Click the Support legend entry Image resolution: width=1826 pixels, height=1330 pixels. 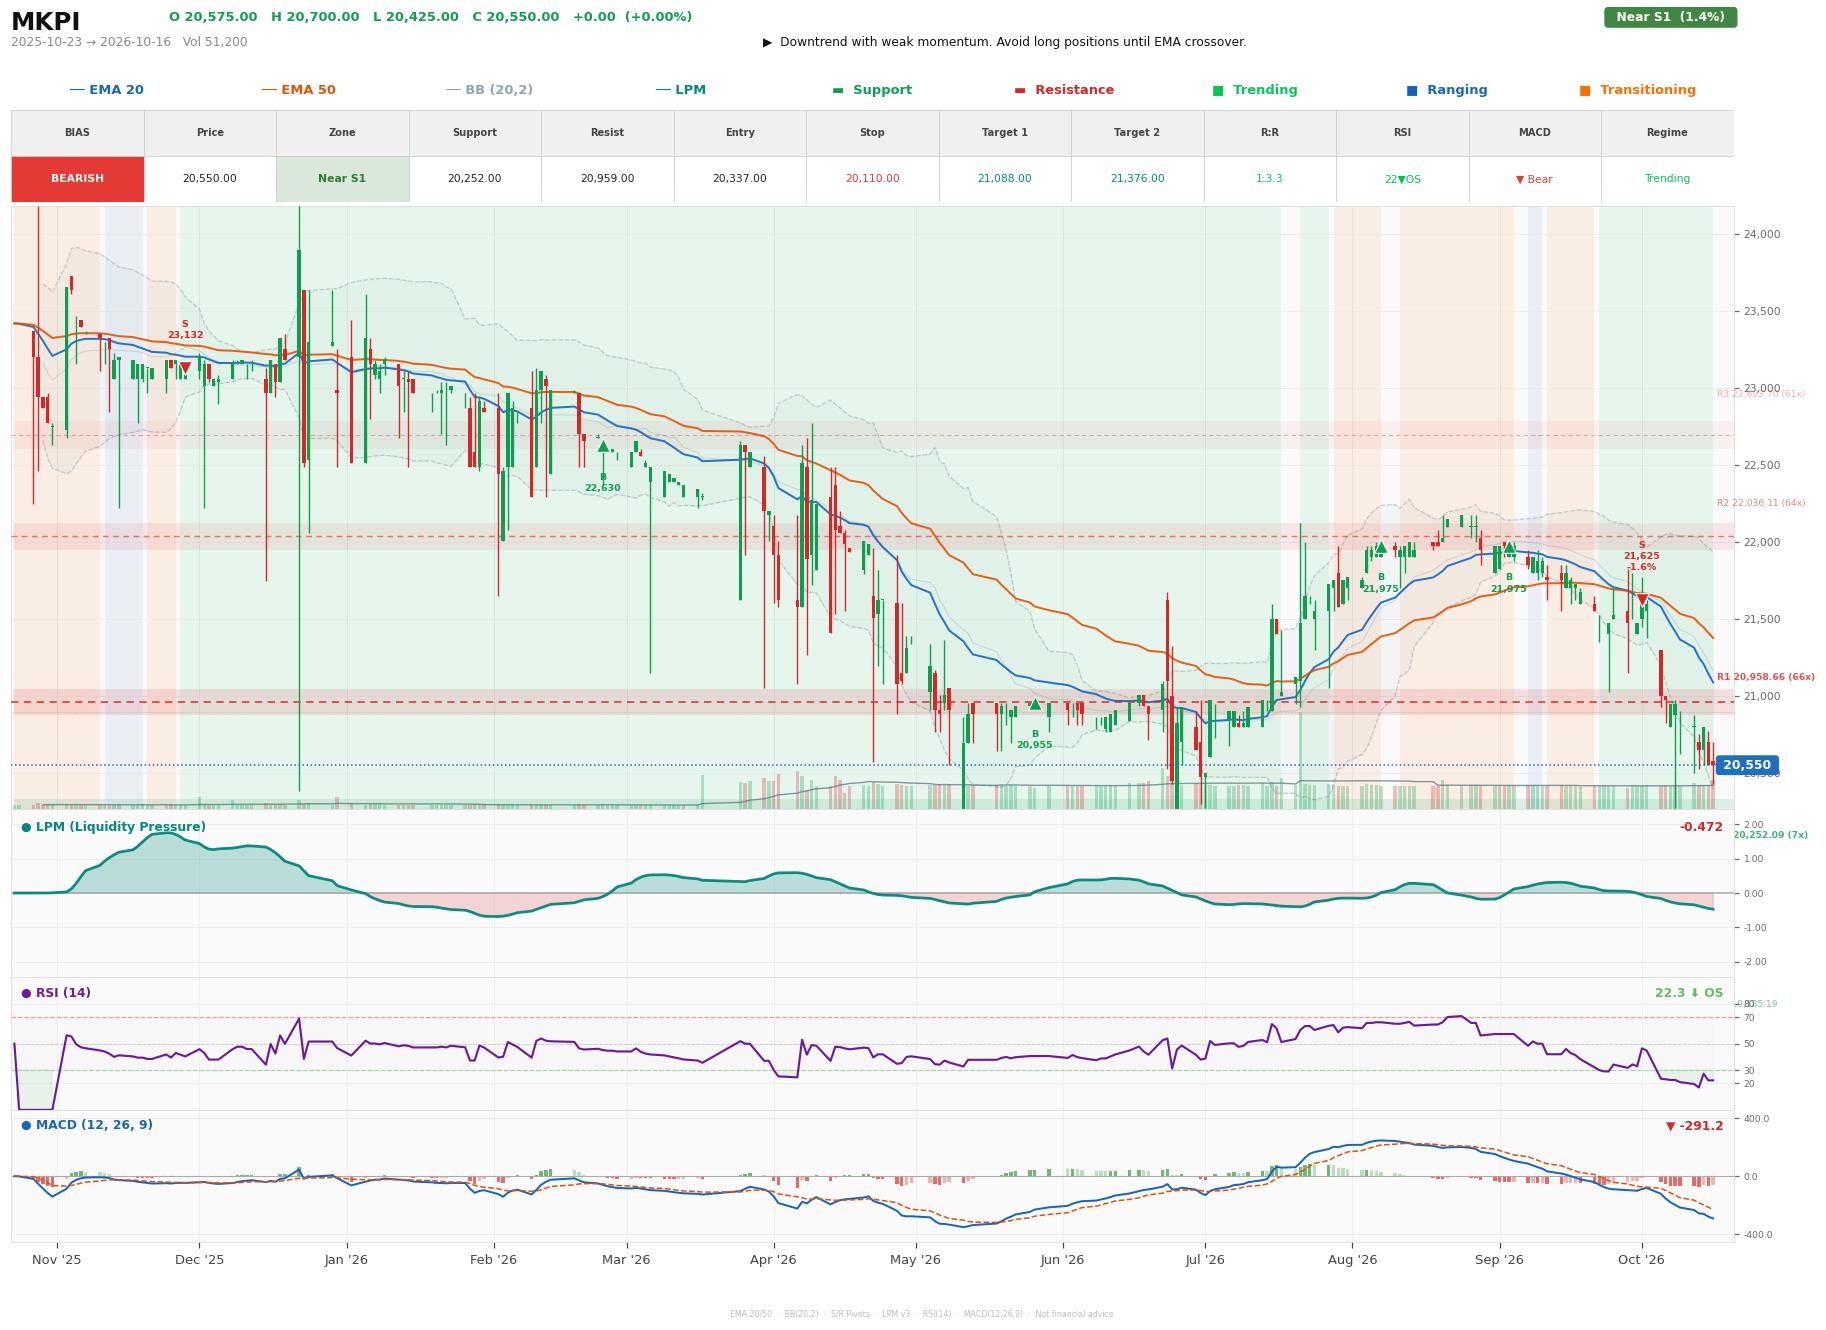(x=872, y=90)
